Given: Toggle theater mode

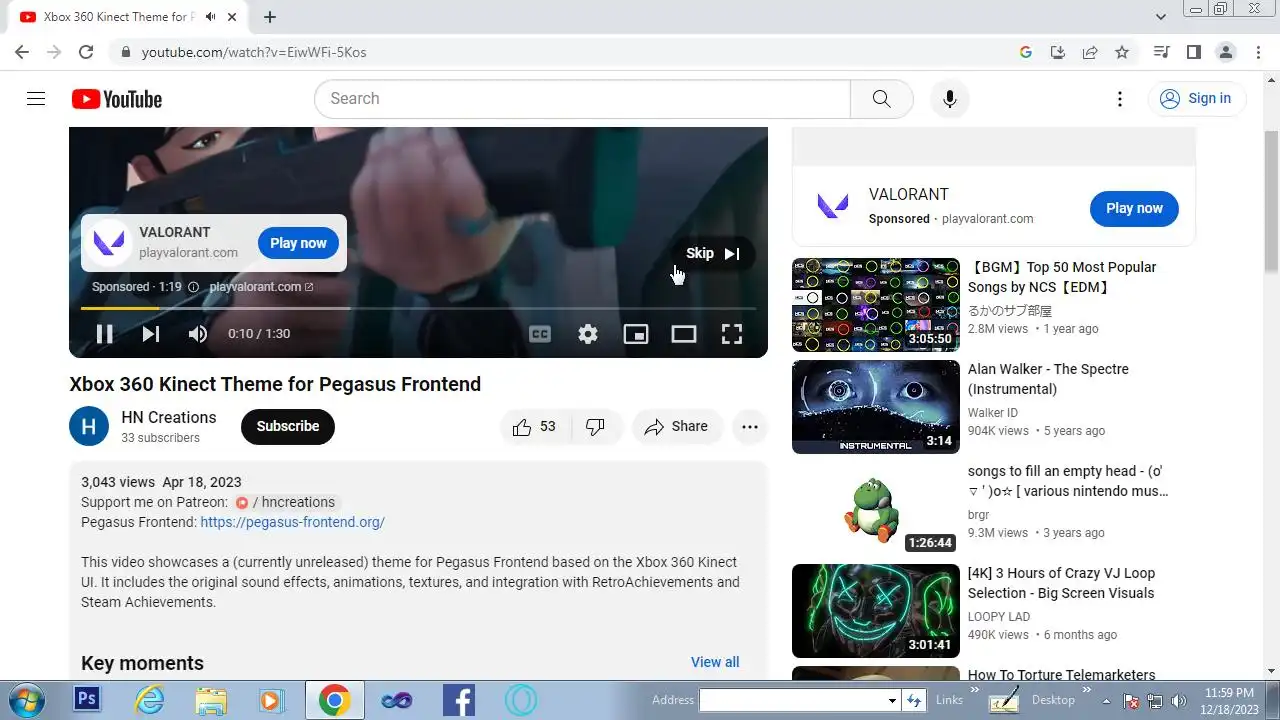Looking at the screenshot, I should (684, 334).
